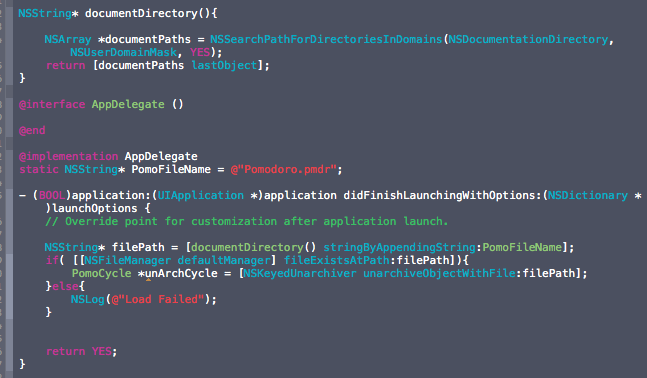Screen dimensions: 647x378
Task: Click documentDirectory in the function definition line
Action: coord(141,13)
